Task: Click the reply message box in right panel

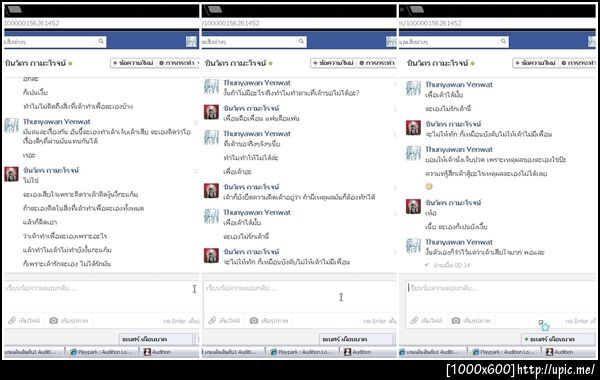Action: (x=501, y=297)
